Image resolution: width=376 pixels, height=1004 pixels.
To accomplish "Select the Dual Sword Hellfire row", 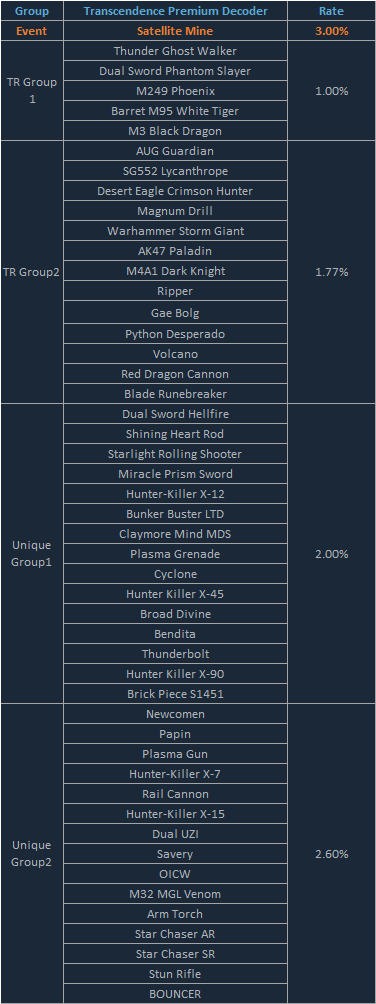I will pyautogui.click(x=176, y=414).
